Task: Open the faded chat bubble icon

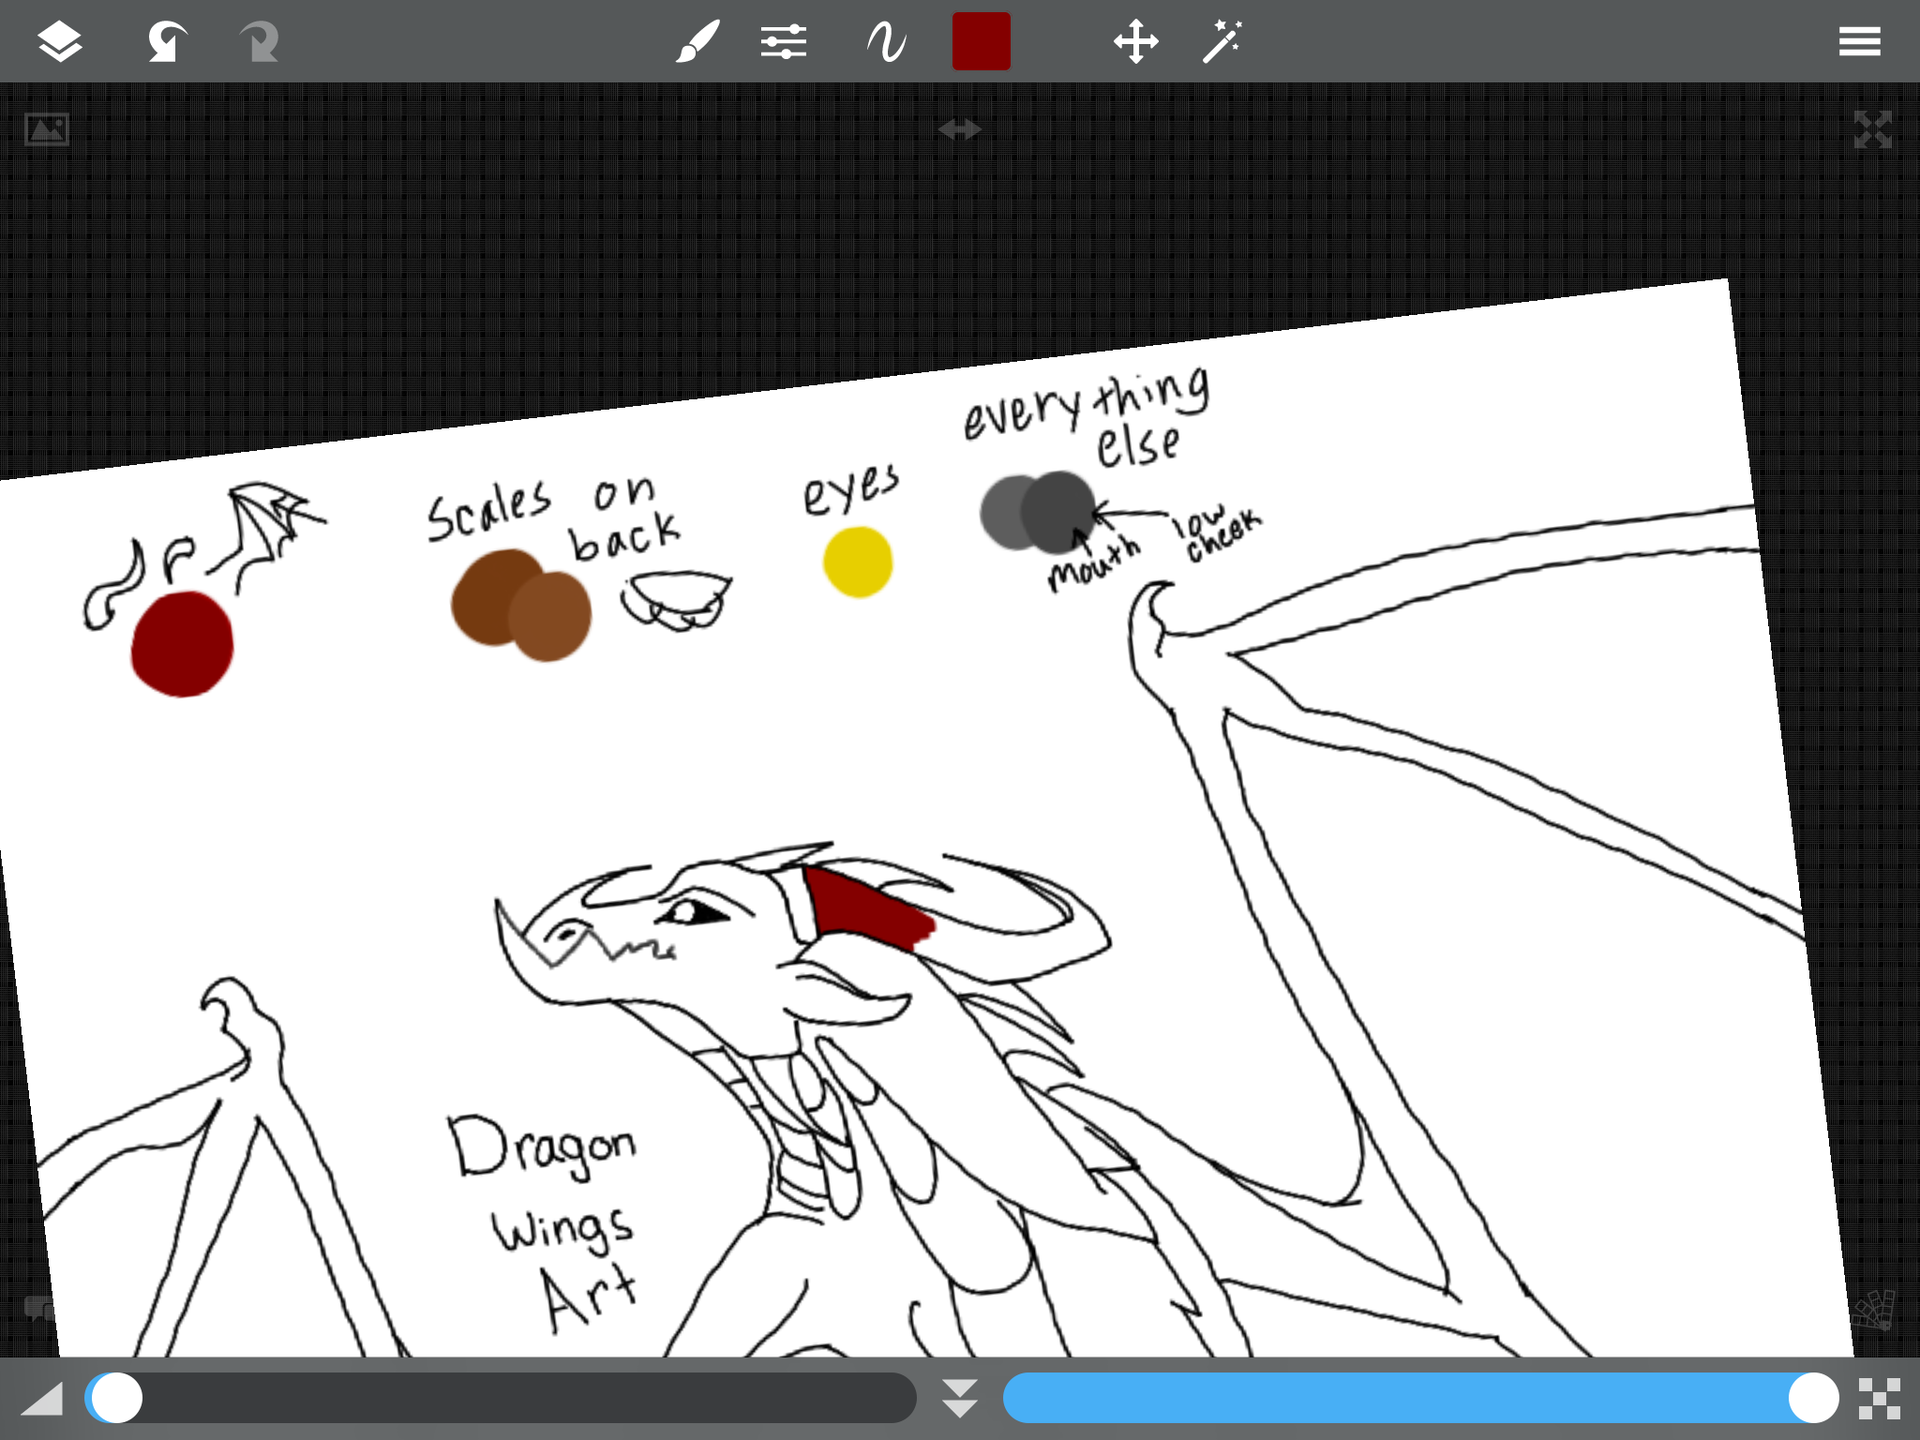Action: click(x=38, y=1308)
